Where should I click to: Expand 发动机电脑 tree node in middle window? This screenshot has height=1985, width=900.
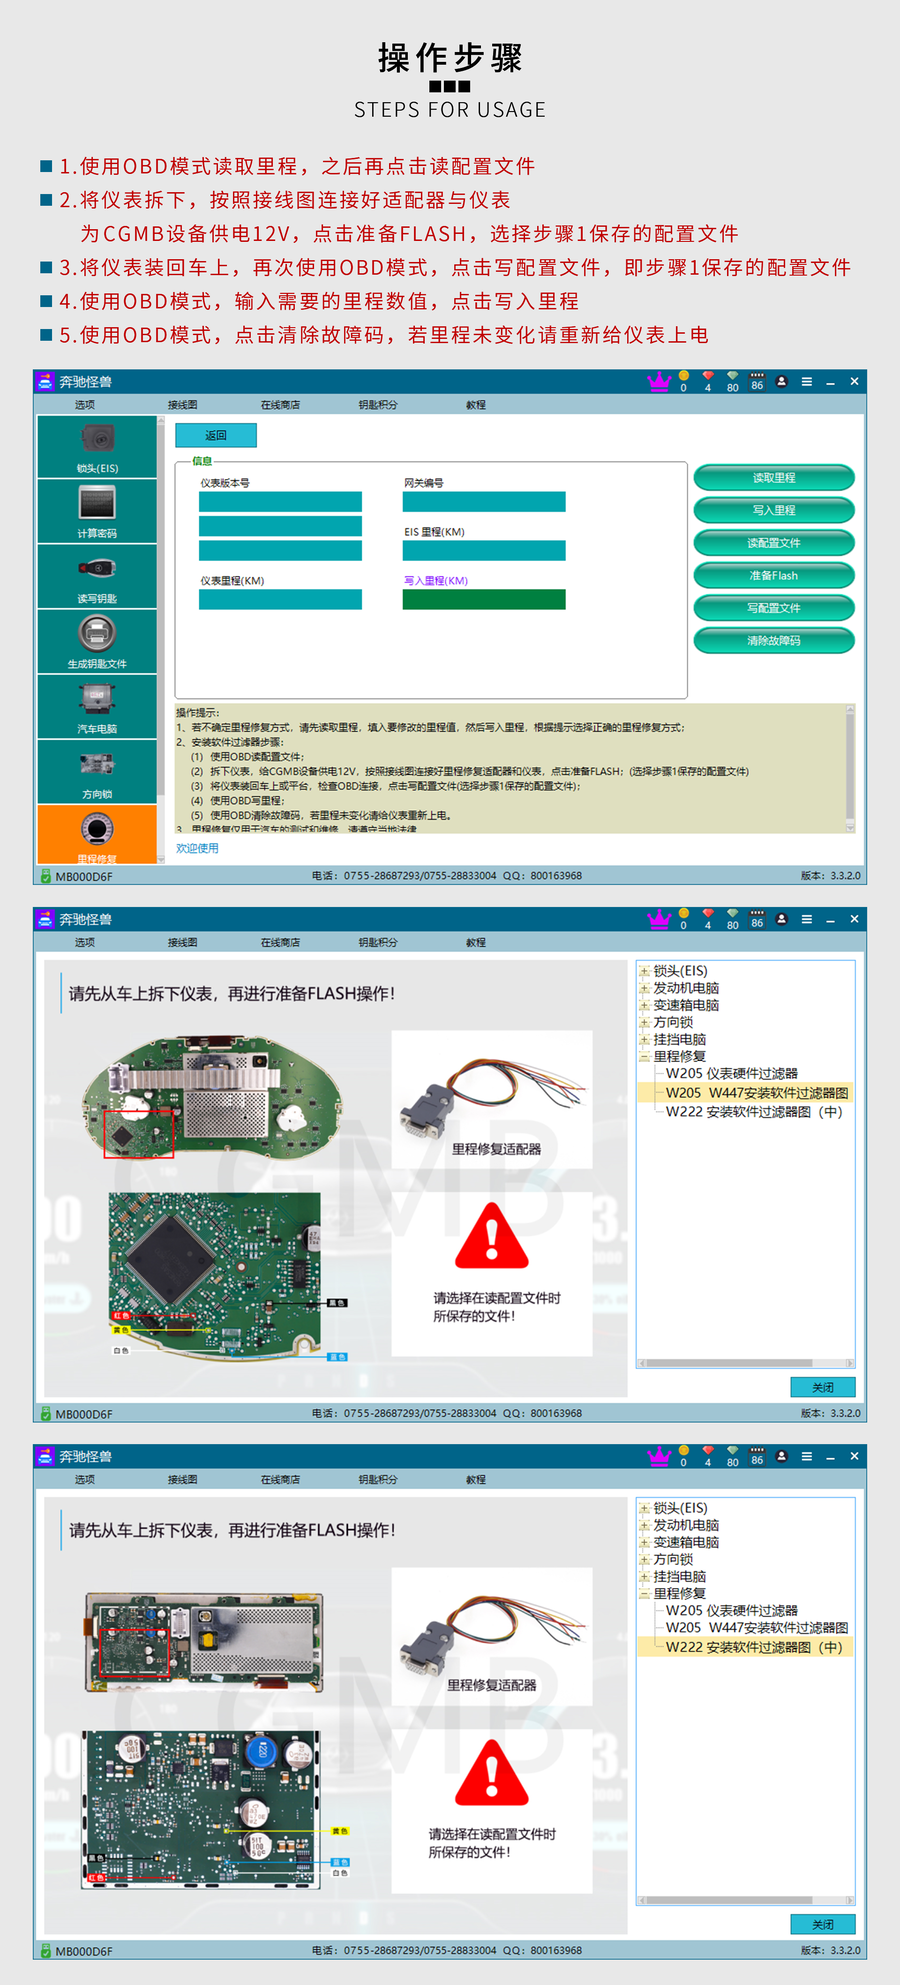pyautogui.click(x=645, y=989)
